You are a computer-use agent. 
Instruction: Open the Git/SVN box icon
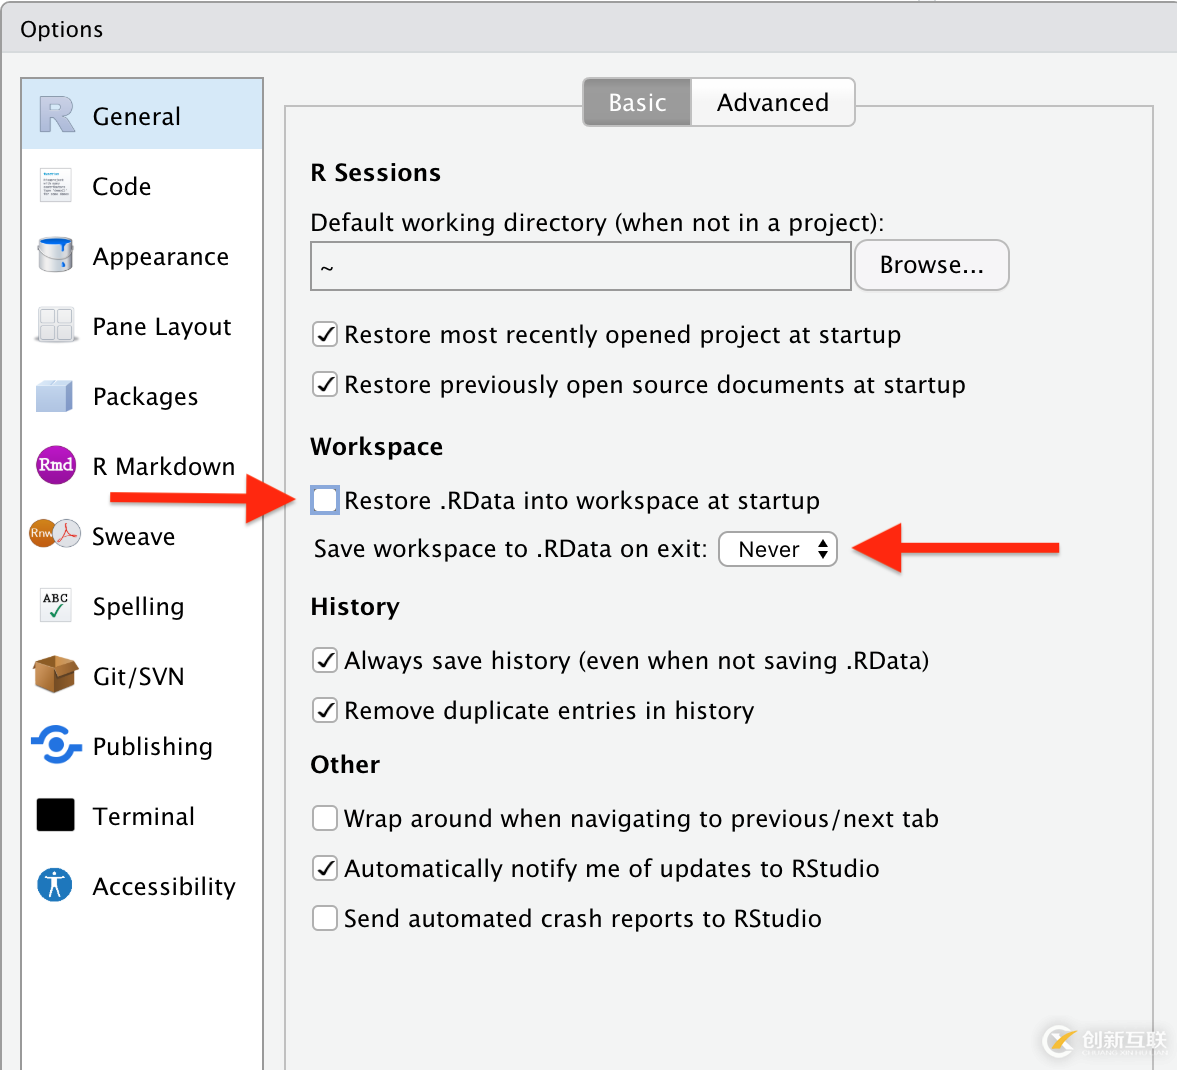tap(56, 675)
